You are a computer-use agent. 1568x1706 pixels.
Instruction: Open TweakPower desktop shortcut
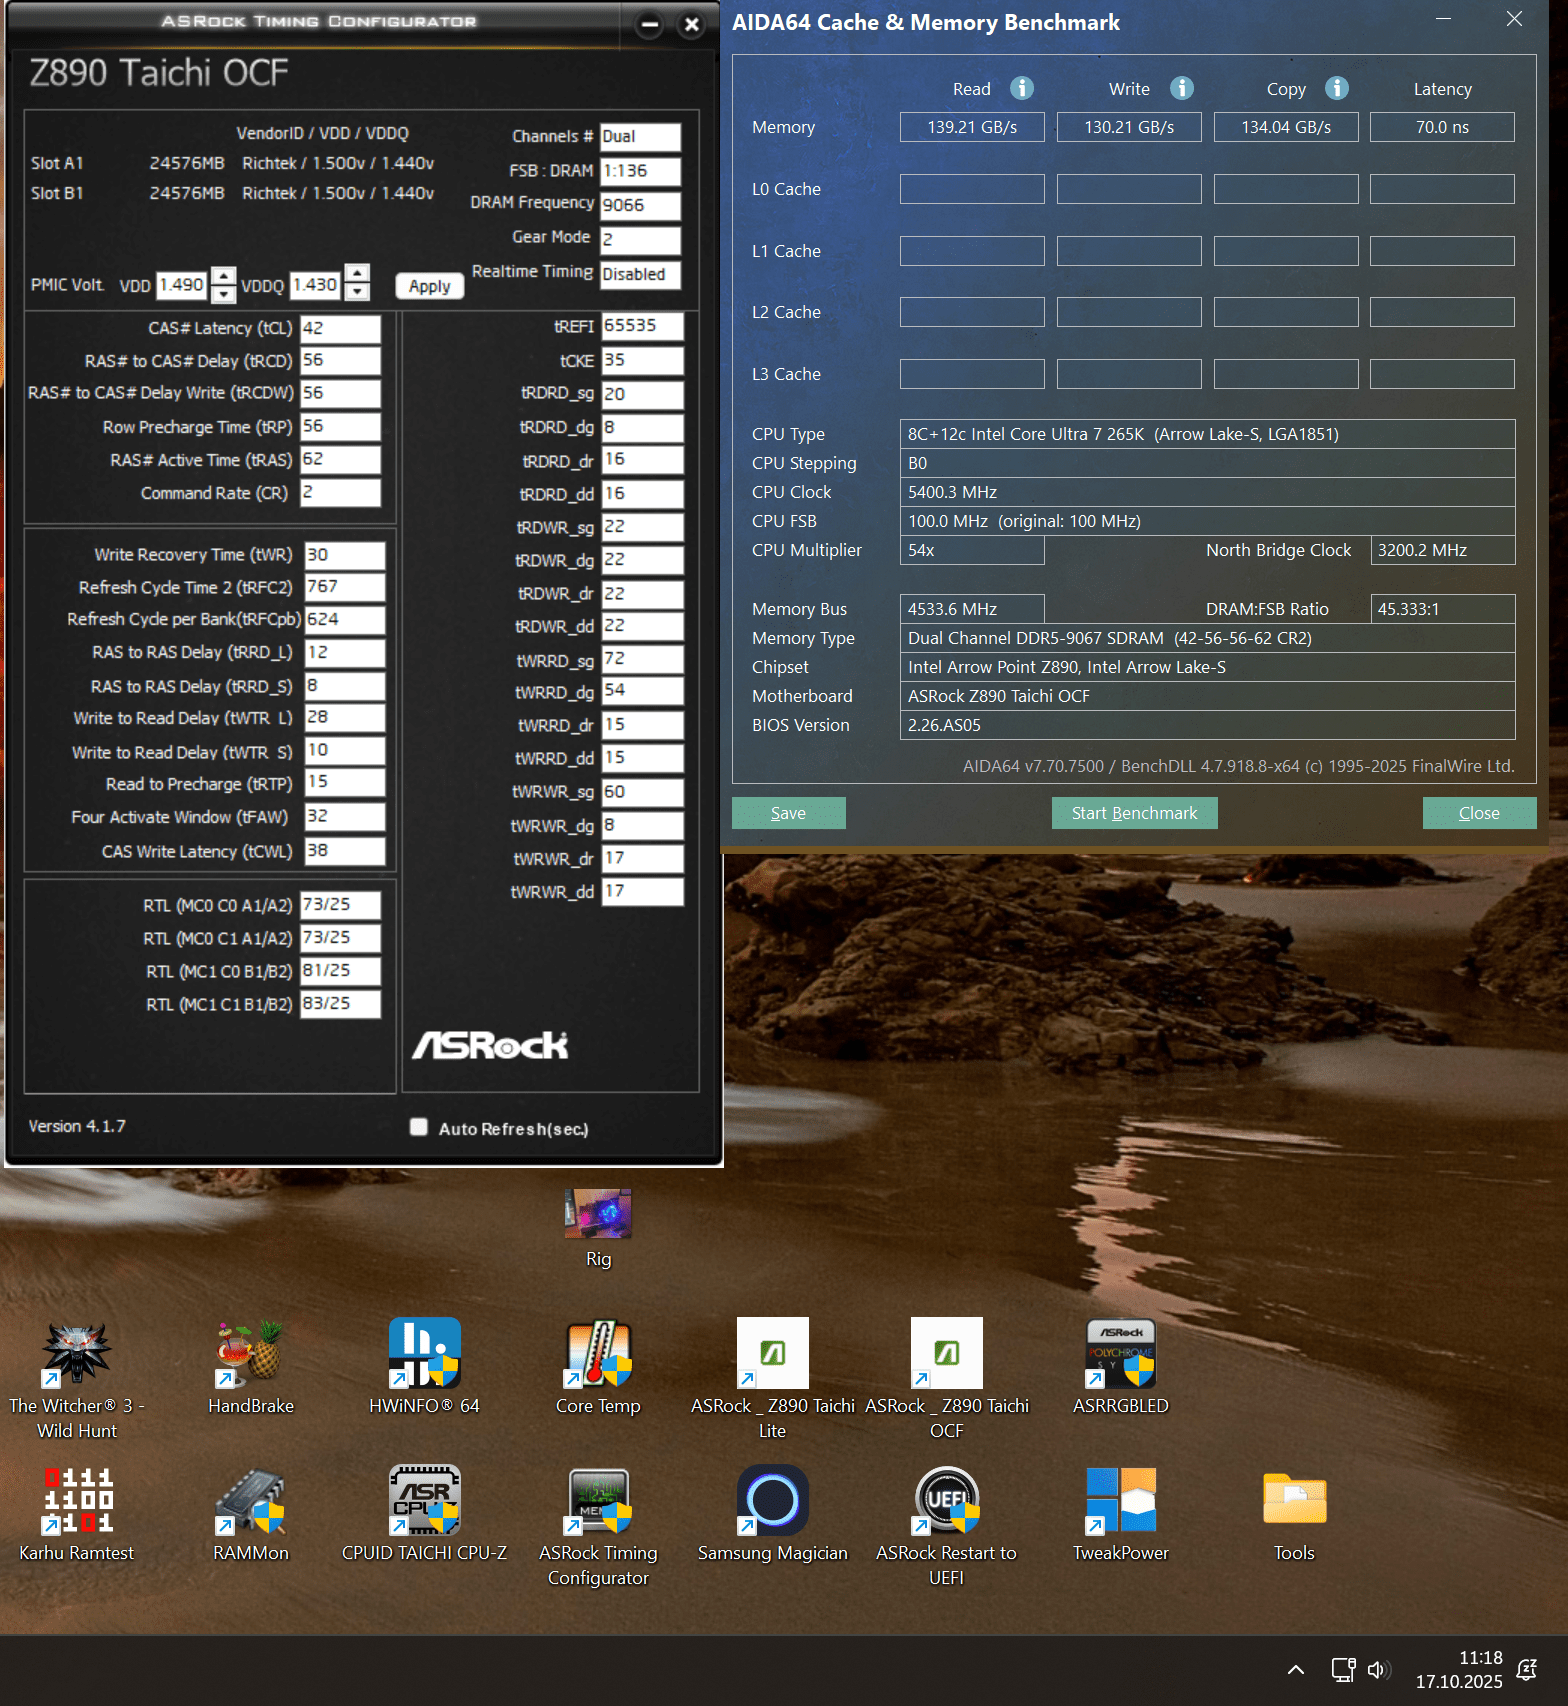1120,1514
